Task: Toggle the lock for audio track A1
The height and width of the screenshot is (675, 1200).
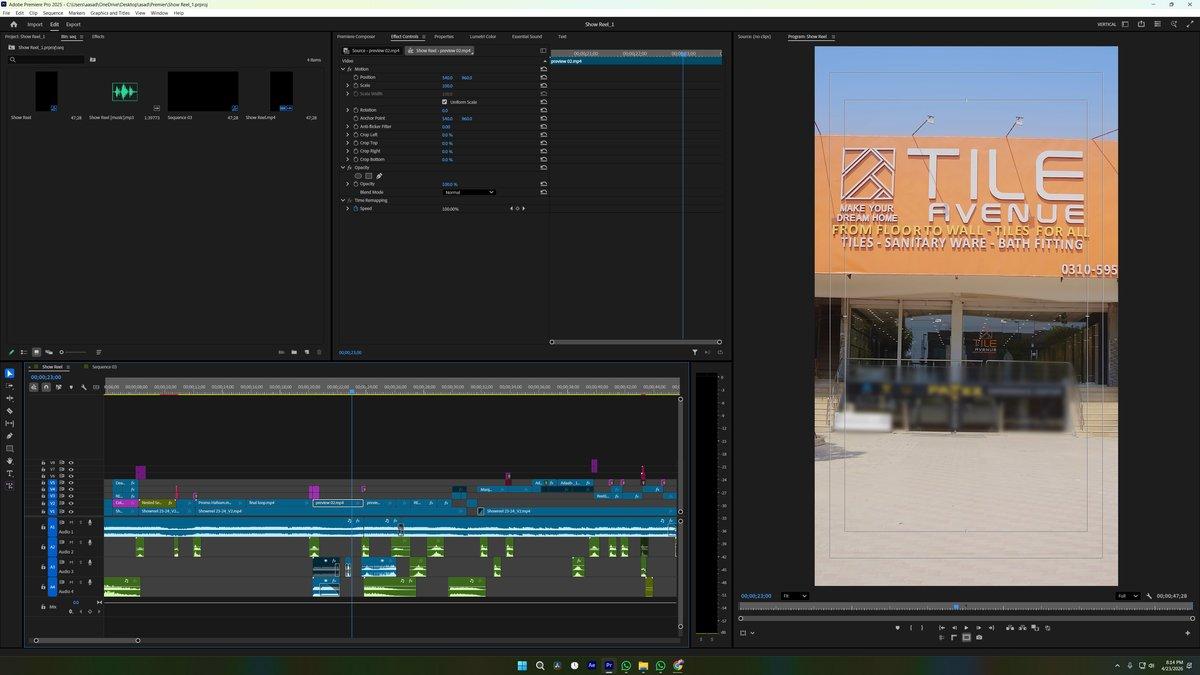Action: coord(43,527)
